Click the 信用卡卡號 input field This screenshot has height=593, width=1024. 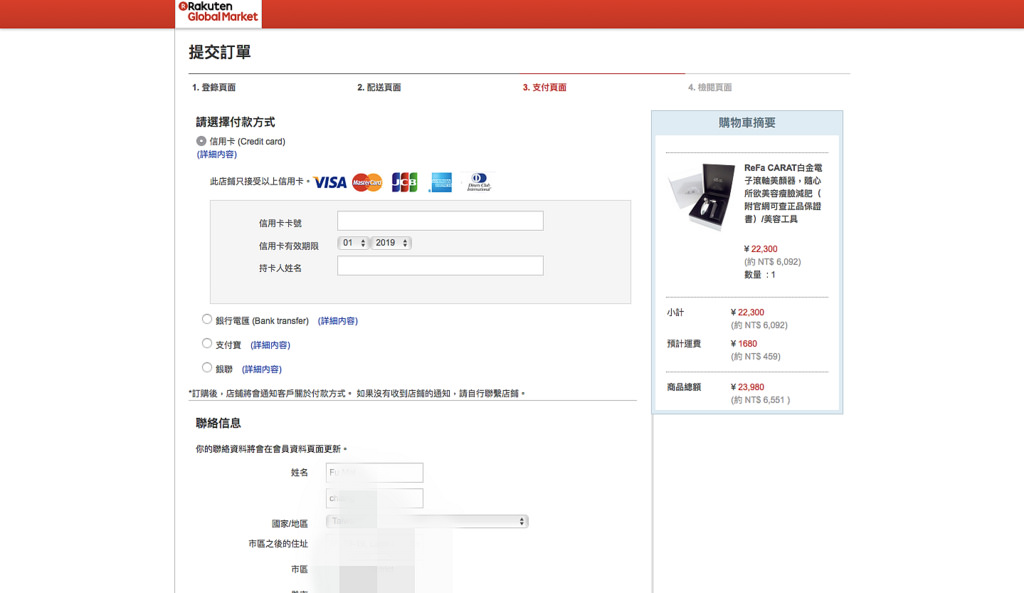pyautogui.click(x=440, y=221)
